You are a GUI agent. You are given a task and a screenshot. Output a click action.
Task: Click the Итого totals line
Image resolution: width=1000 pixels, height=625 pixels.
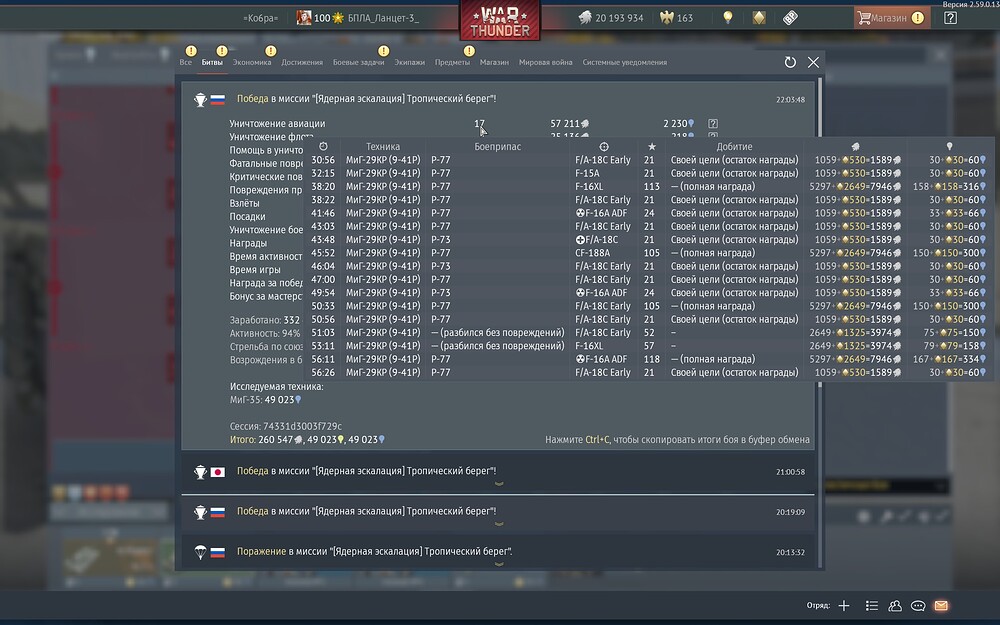307,439
